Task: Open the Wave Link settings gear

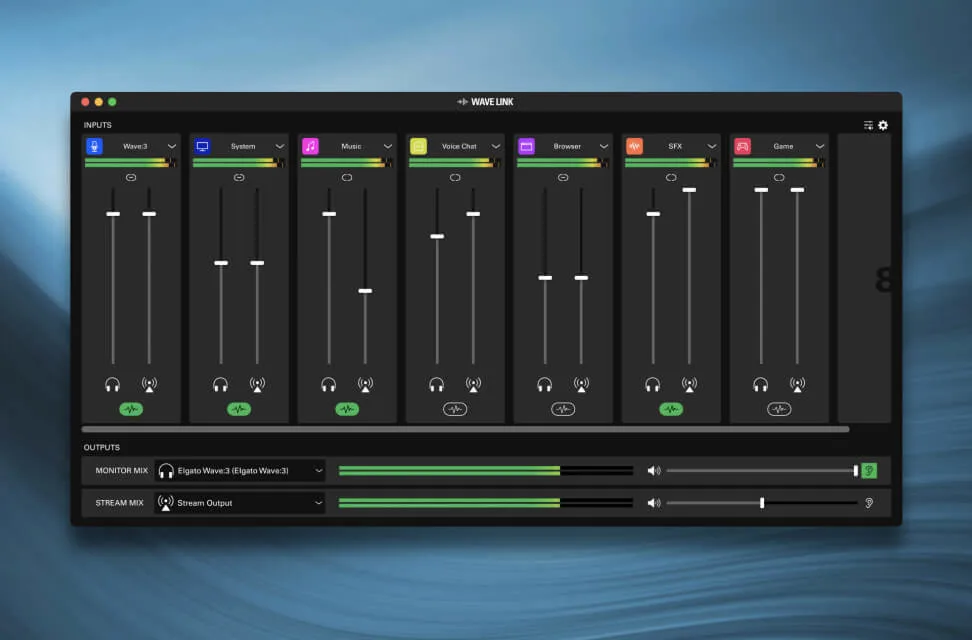Action: [x=883, y=124]
